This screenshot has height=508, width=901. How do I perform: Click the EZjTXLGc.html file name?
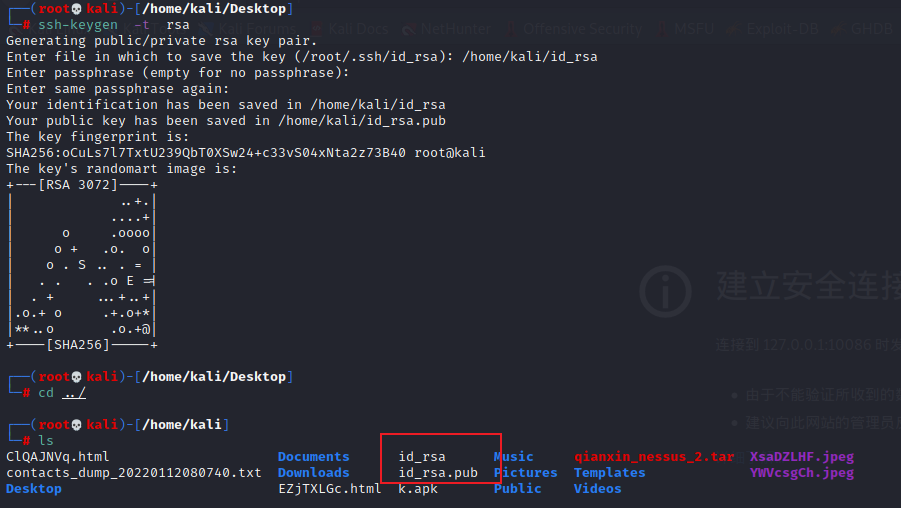click(x=330, y=489)
